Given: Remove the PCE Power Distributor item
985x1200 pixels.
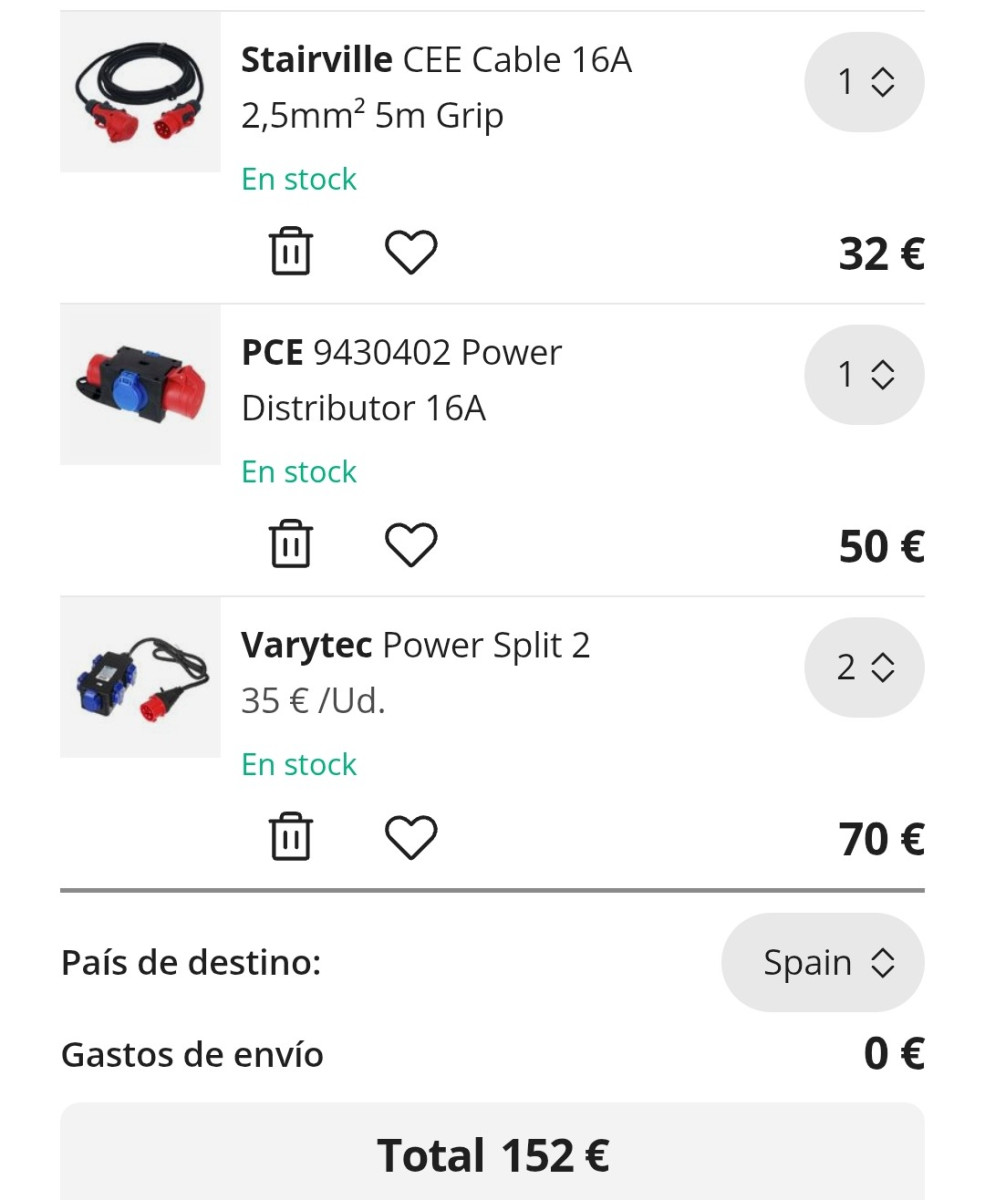Looking at the screenshot, I should click(291, 545).
